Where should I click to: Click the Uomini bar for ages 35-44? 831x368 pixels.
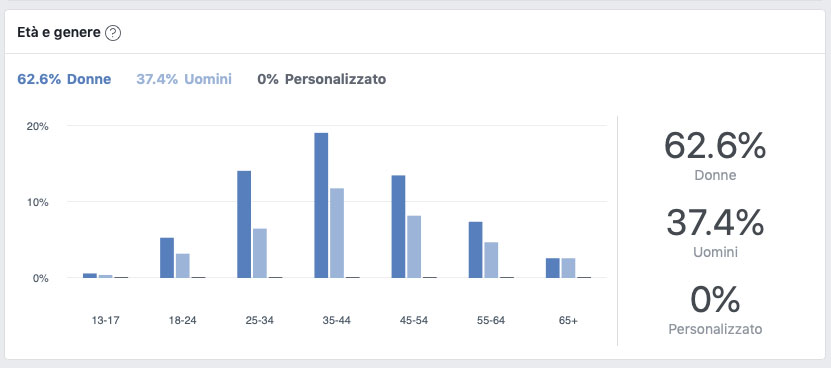tap(337, 233)
